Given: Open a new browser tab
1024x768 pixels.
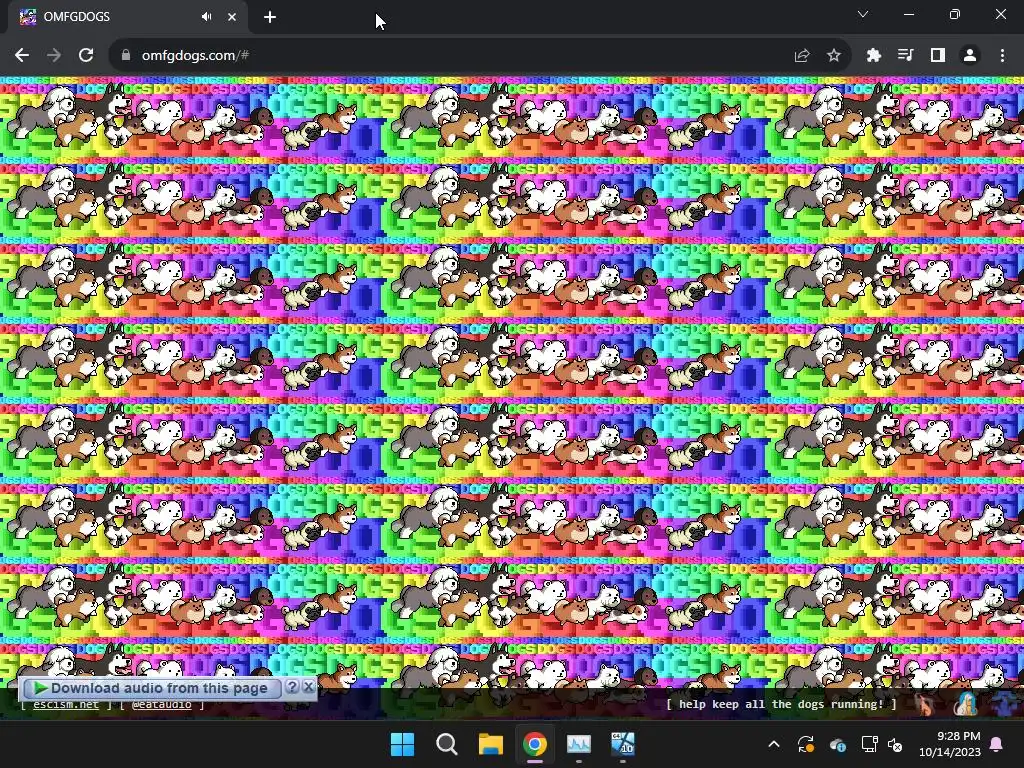Looking at the screenshot, I should tap(270, 17).
